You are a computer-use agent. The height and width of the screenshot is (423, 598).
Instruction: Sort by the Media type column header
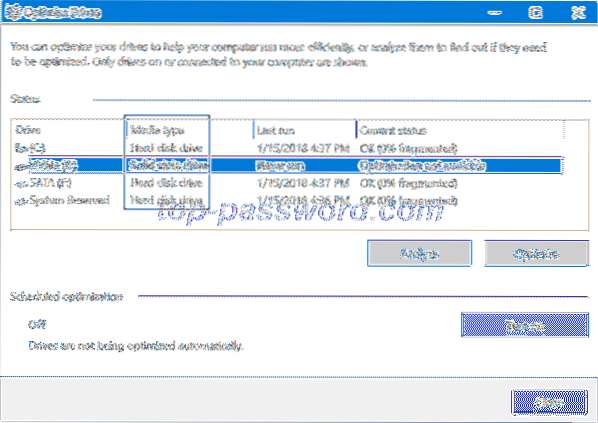157,130
